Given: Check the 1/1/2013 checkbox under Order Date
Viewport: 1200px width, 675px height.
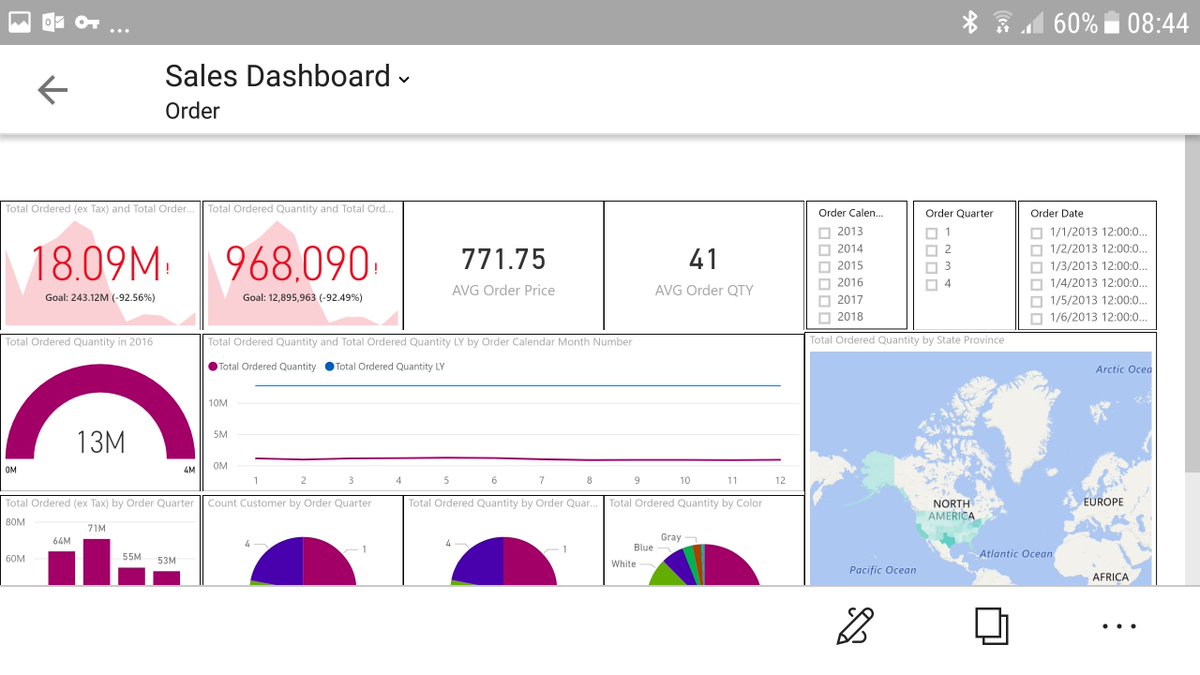Looking at the screenshot, I should point(1037,231).
